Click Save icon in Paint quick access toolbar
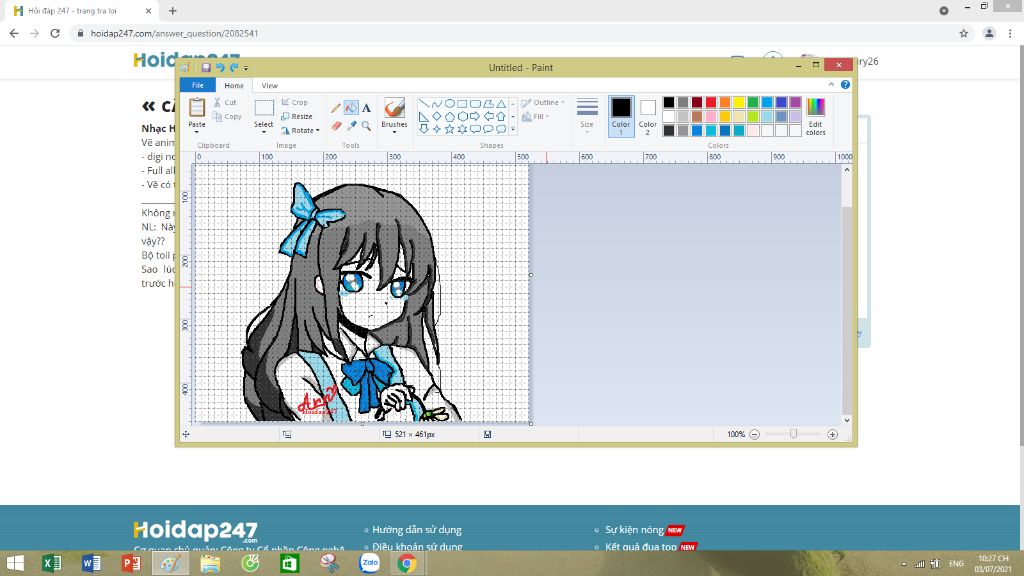 tap(206, 67)
